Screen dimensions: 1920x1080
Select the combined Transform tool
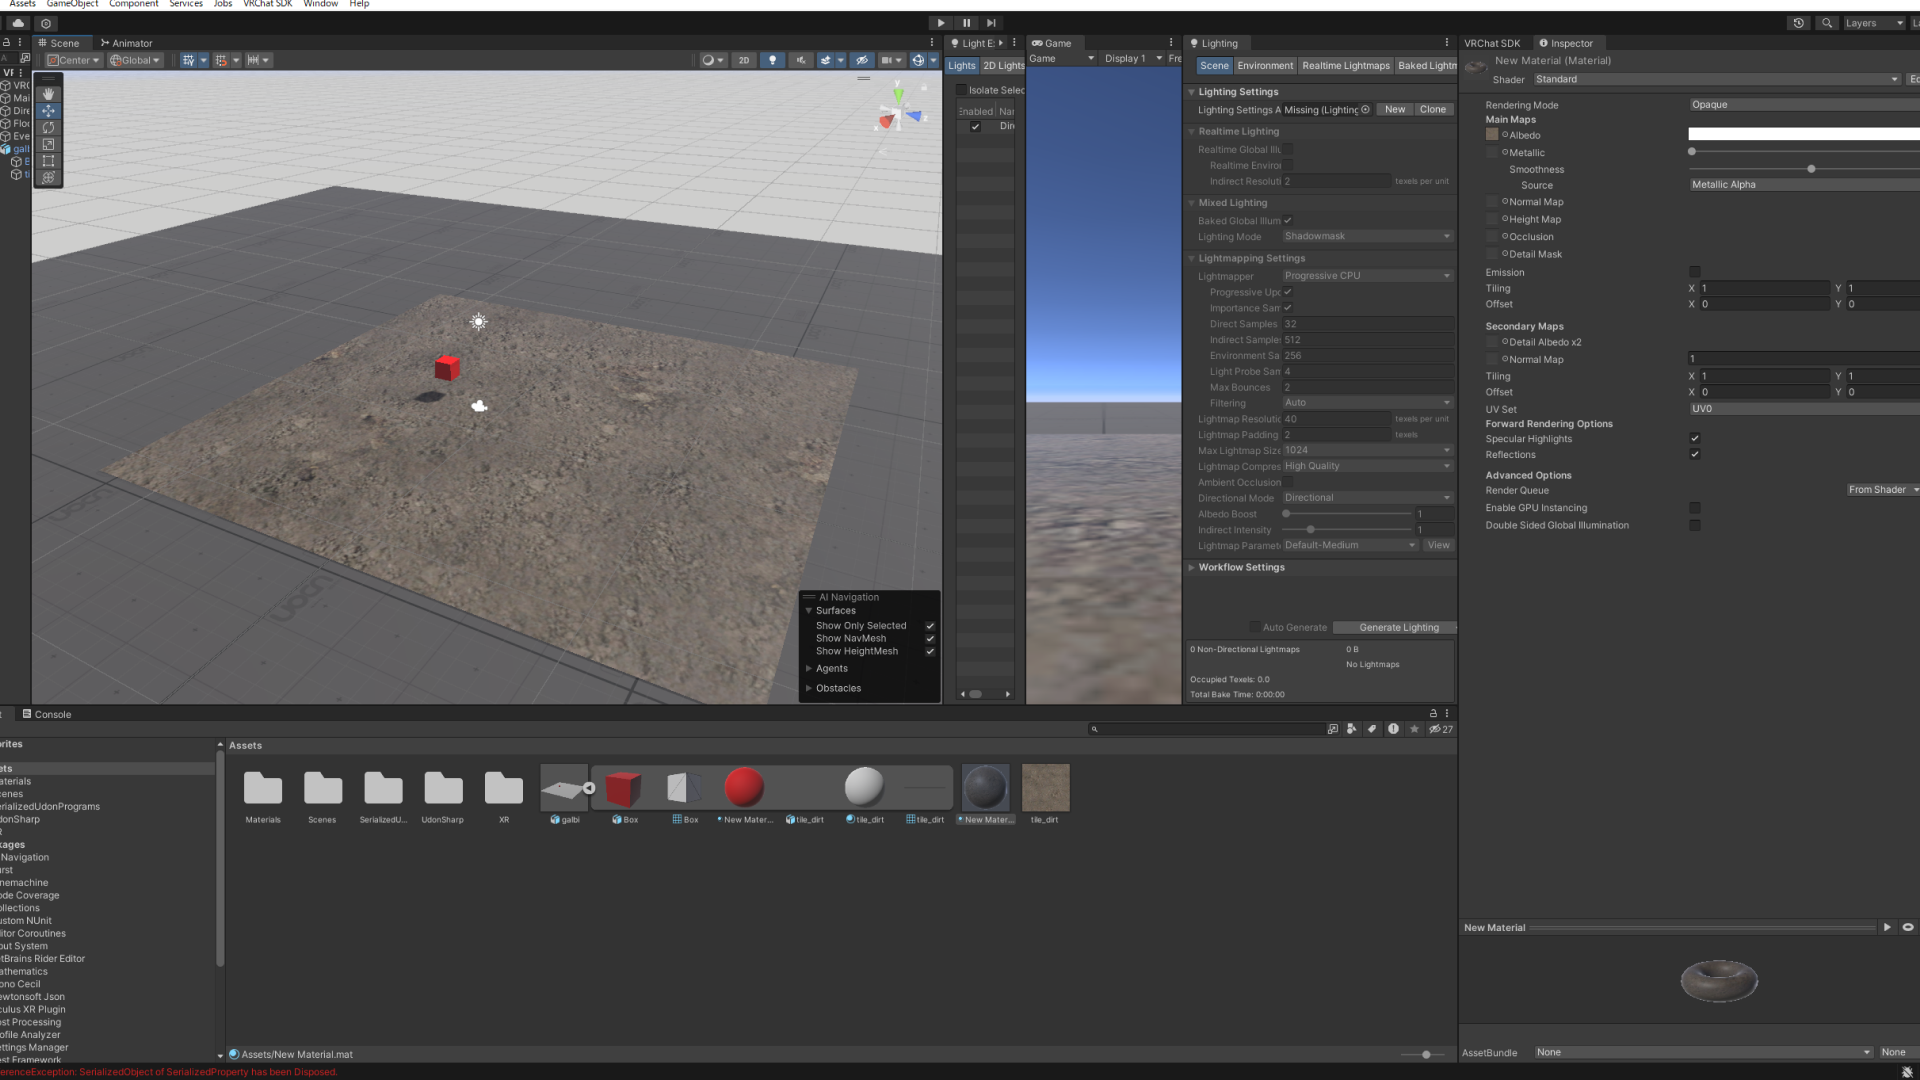48,178
